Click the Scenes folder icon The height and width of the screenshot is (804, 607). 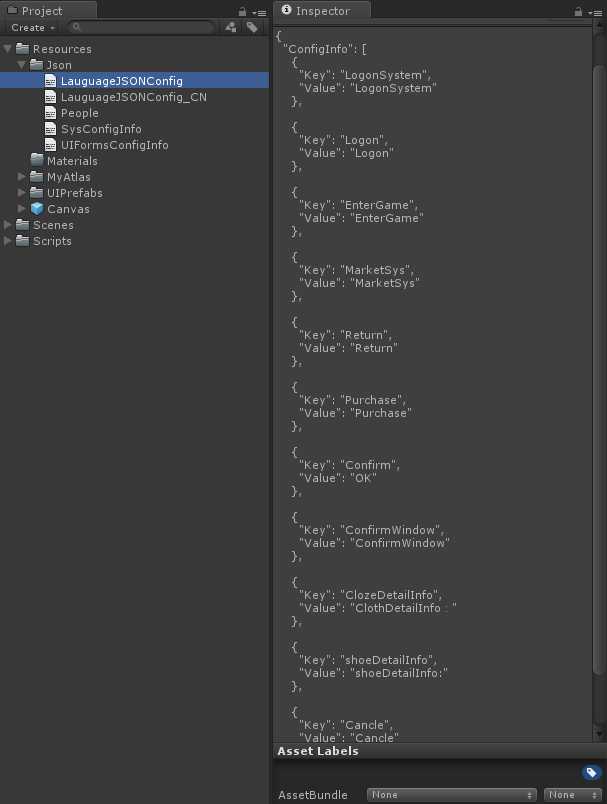(x=23, y=225)
